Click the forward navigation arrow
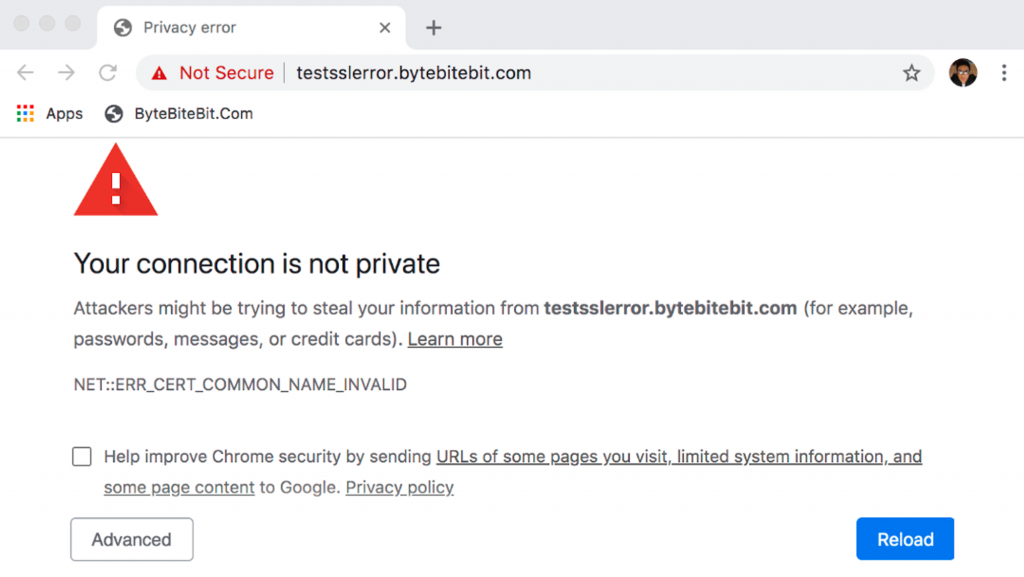Viewport: 1024px width, 577px height. pyautogui.click(x=66, y=72)
